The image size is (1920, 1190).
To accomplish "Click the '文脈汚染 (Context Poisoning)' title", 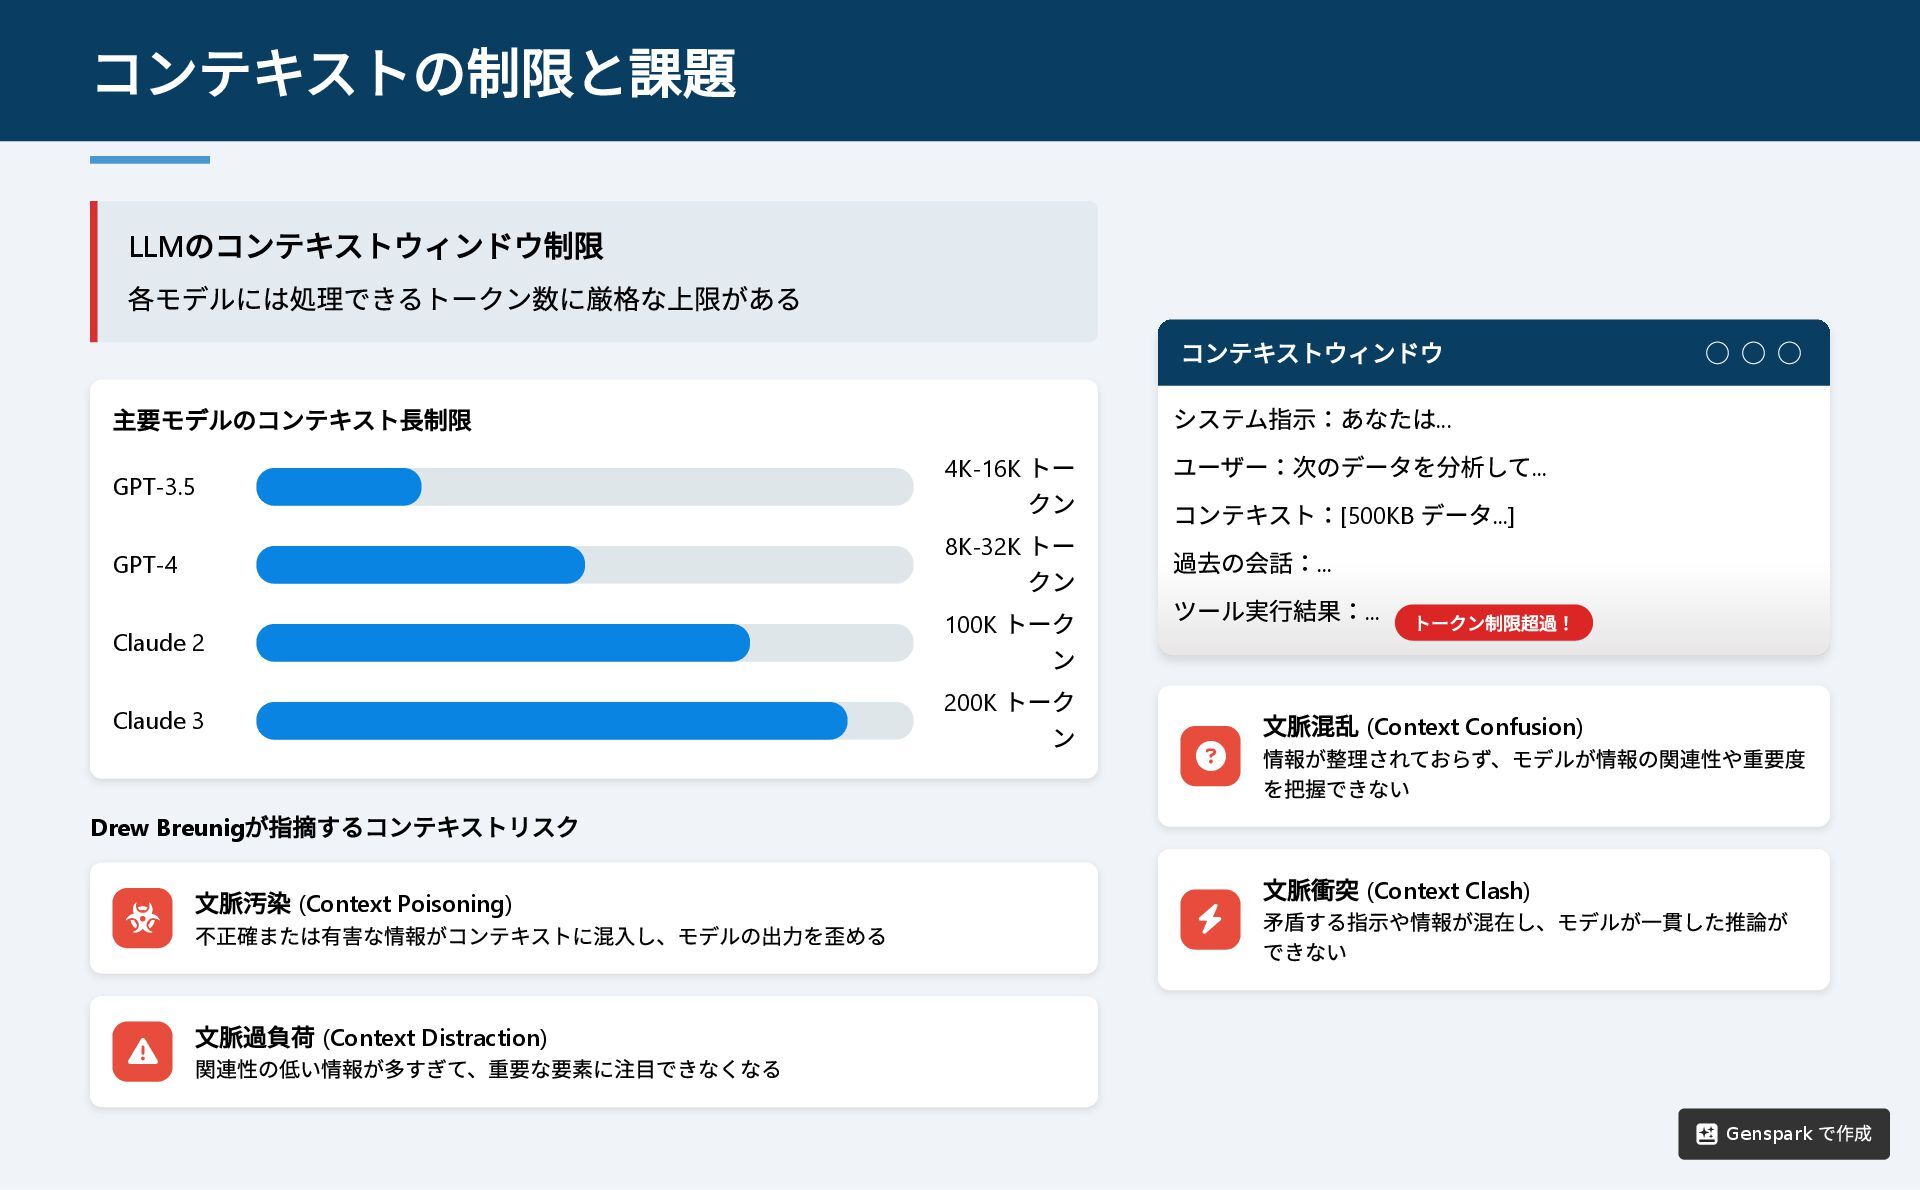I will point(353,904).
